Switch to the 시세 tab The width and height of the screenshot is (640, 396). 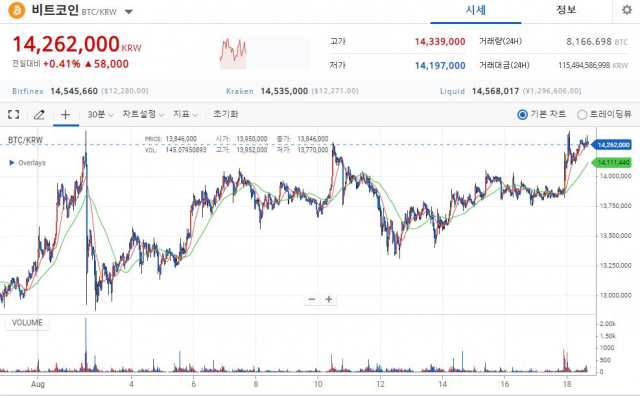[x=476, y=10]
